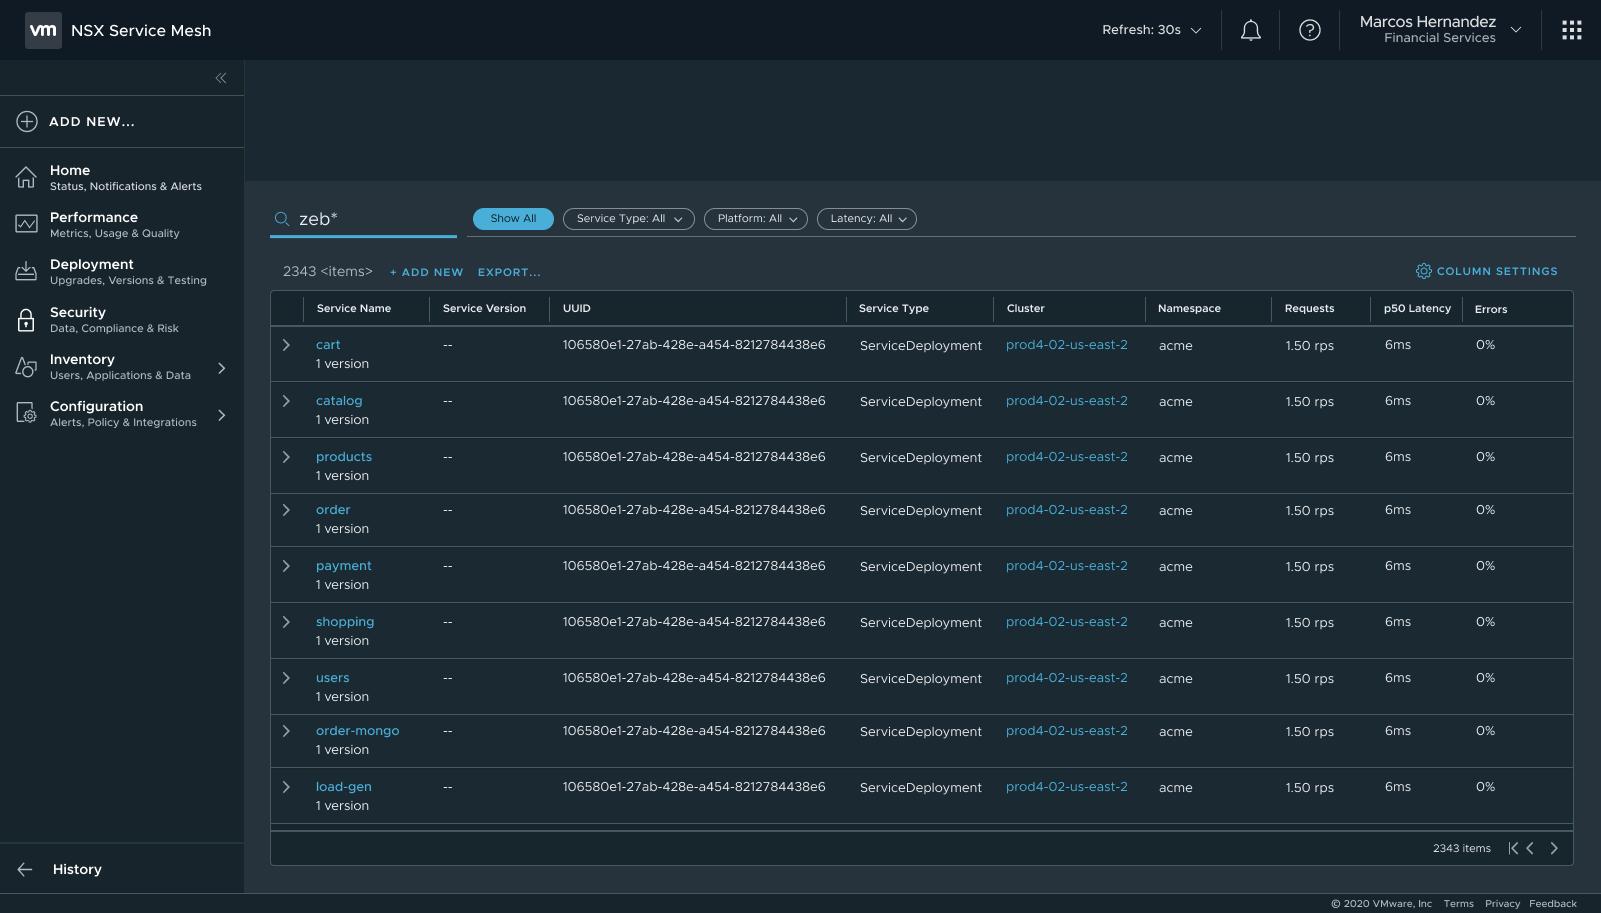Sort by Requests column header
This screenshot has width=1601, height=913.
(x=1309, y=308)
